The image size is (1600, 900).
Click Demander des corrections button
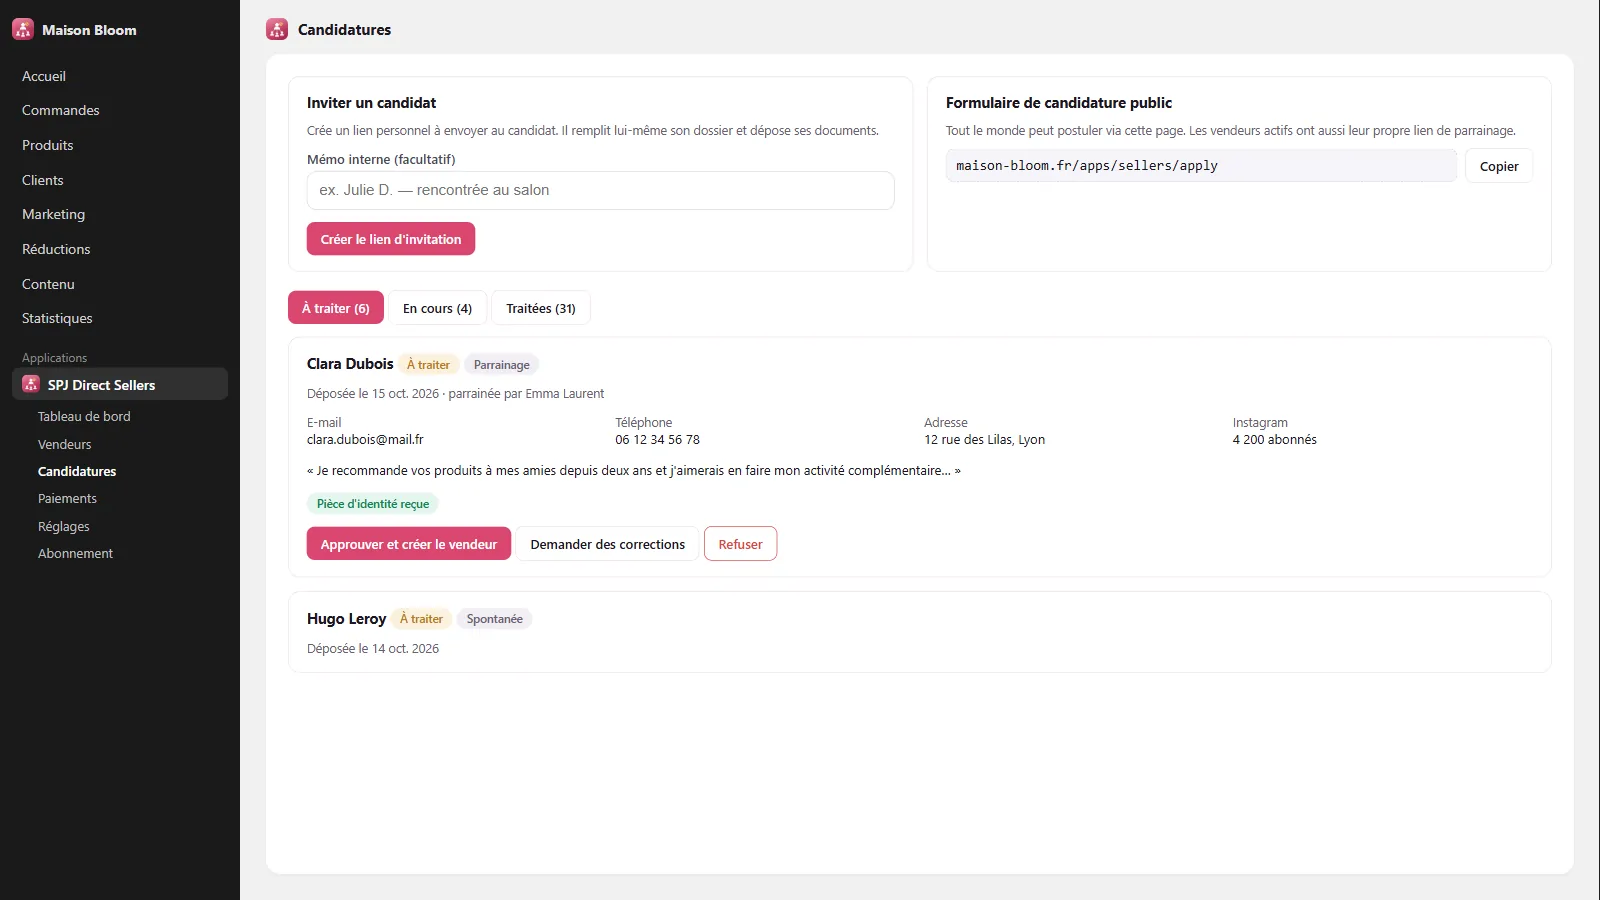pos(608,544)
